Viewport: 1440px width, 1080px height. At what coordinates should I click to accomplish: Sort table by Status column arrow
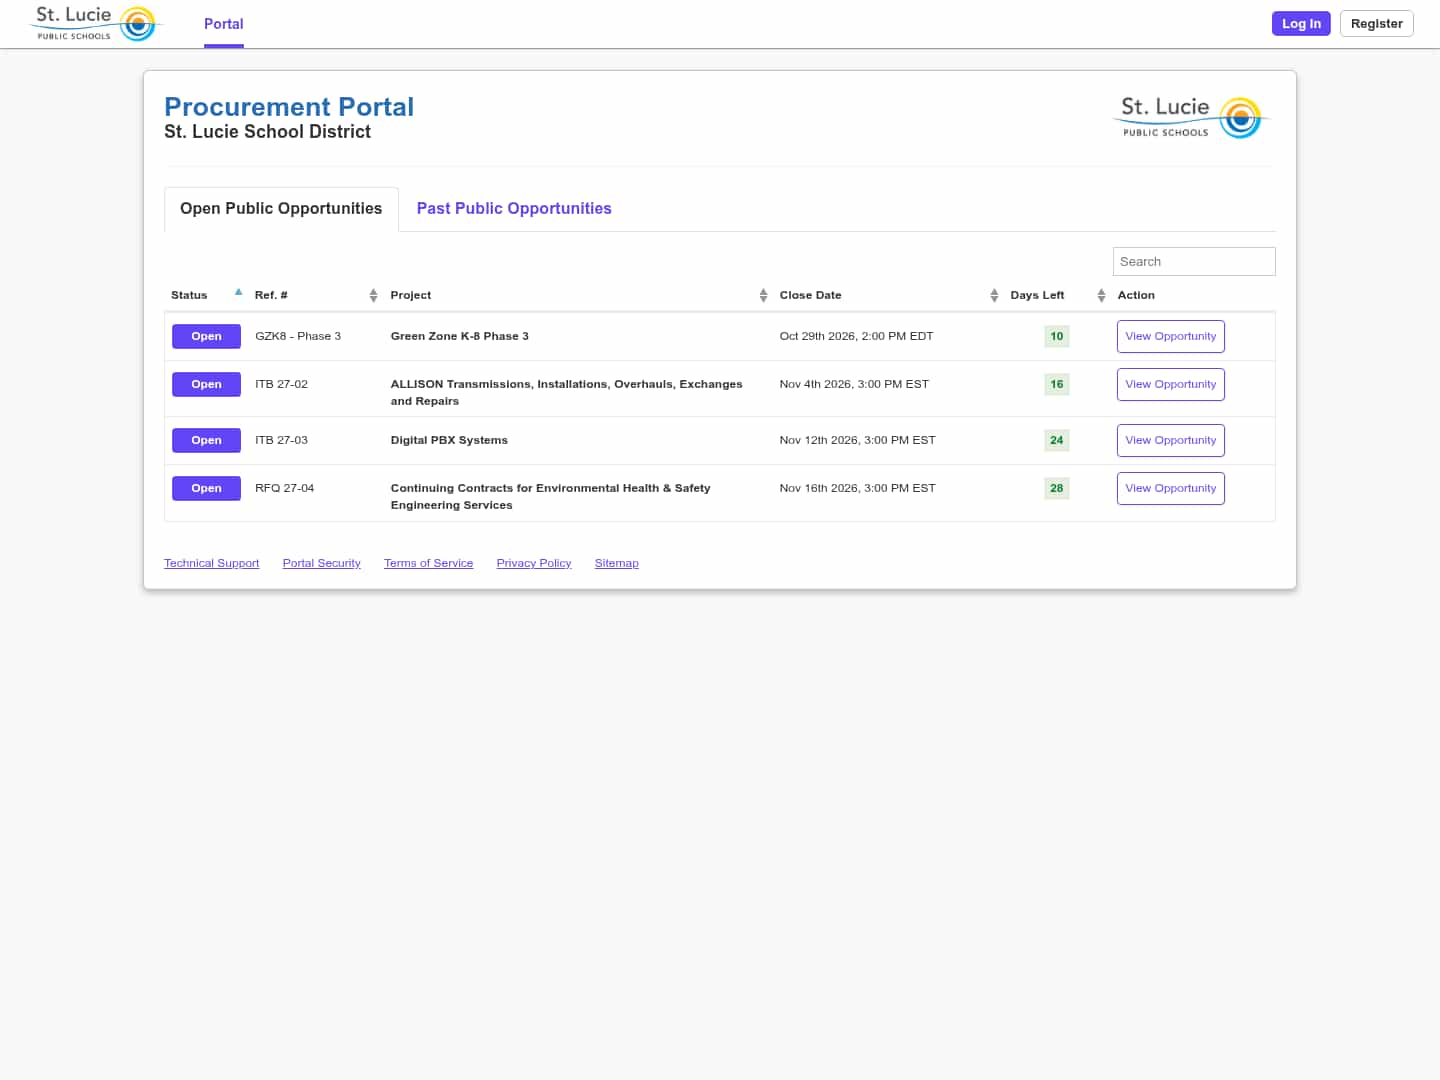click(x=238, y=293)
